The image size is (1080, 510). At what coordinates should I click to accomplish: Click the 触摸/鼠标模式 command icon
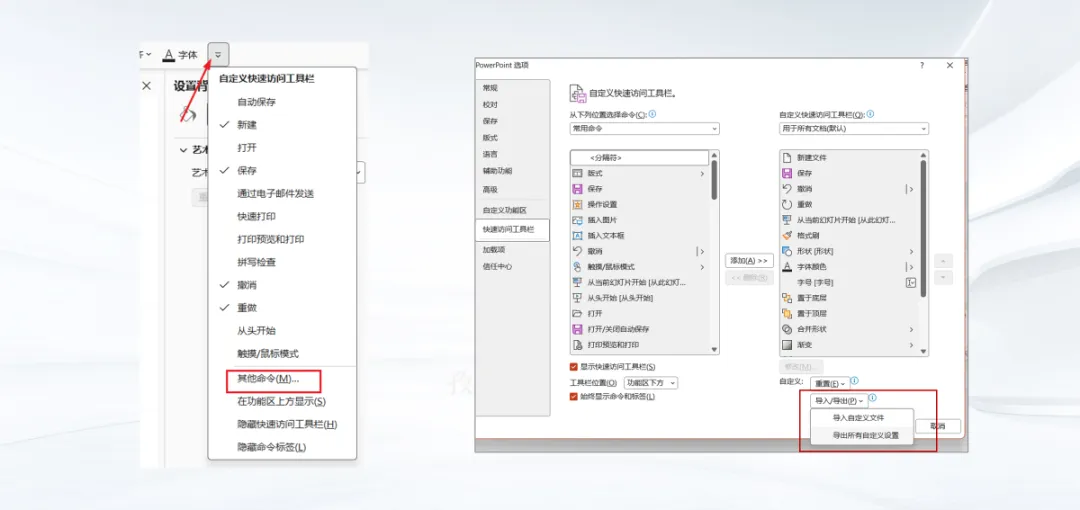pyautogui.click(x=578, y=267)
